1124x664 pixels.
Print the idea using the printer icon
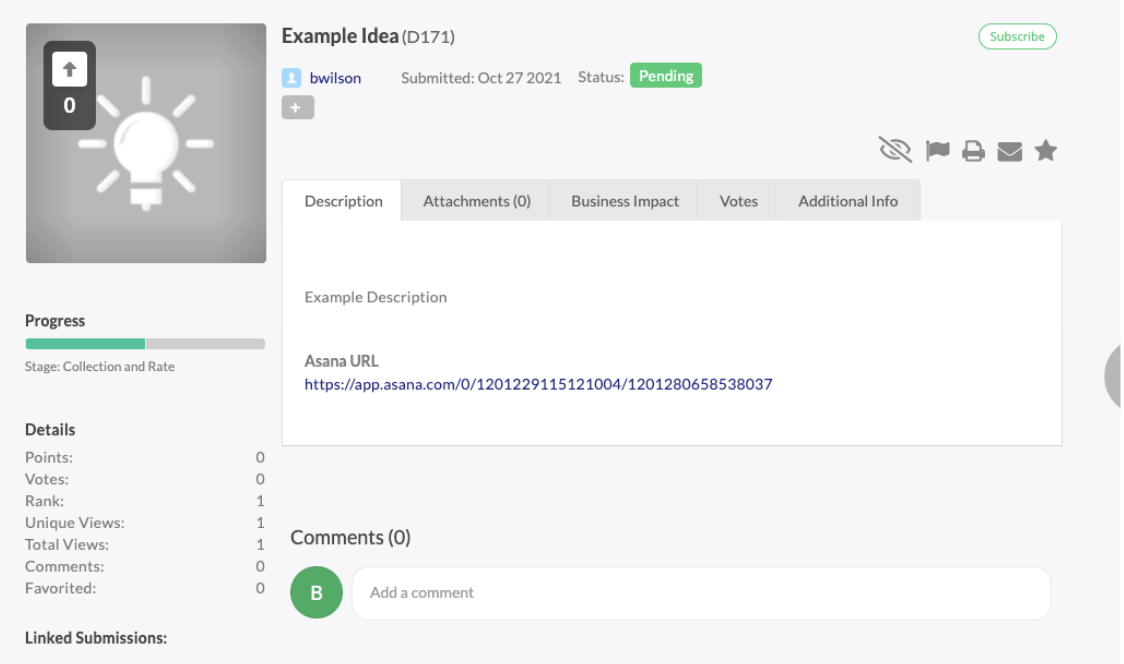(973, 151)
